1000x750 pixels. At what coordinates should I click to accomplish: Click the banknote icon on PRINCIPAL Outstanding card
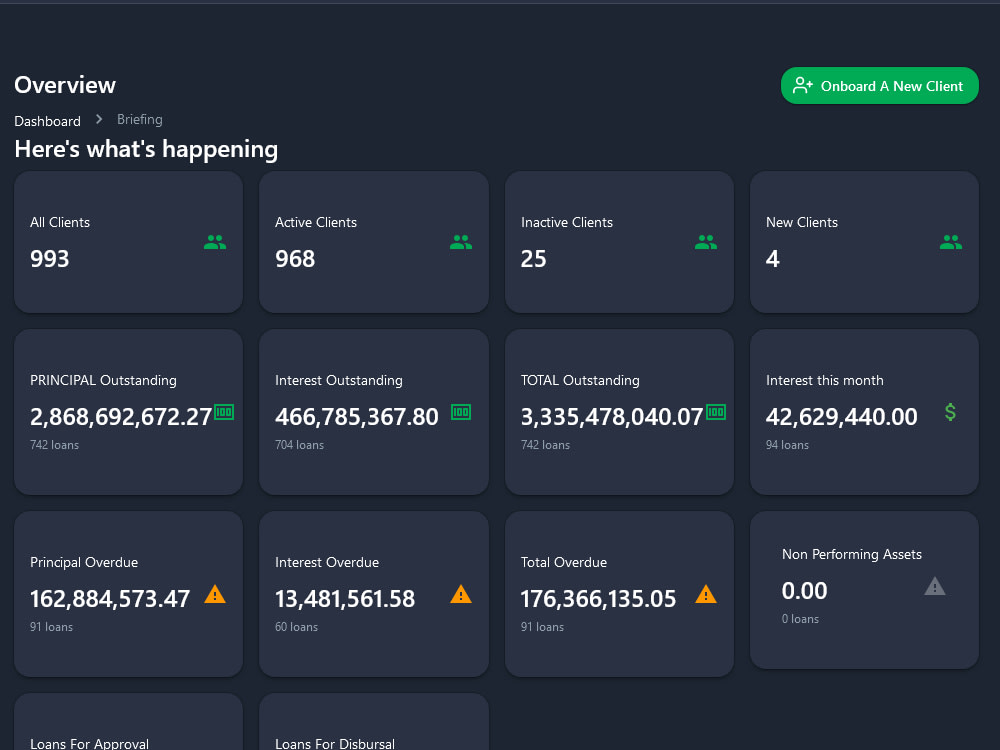tap(226, 411)
